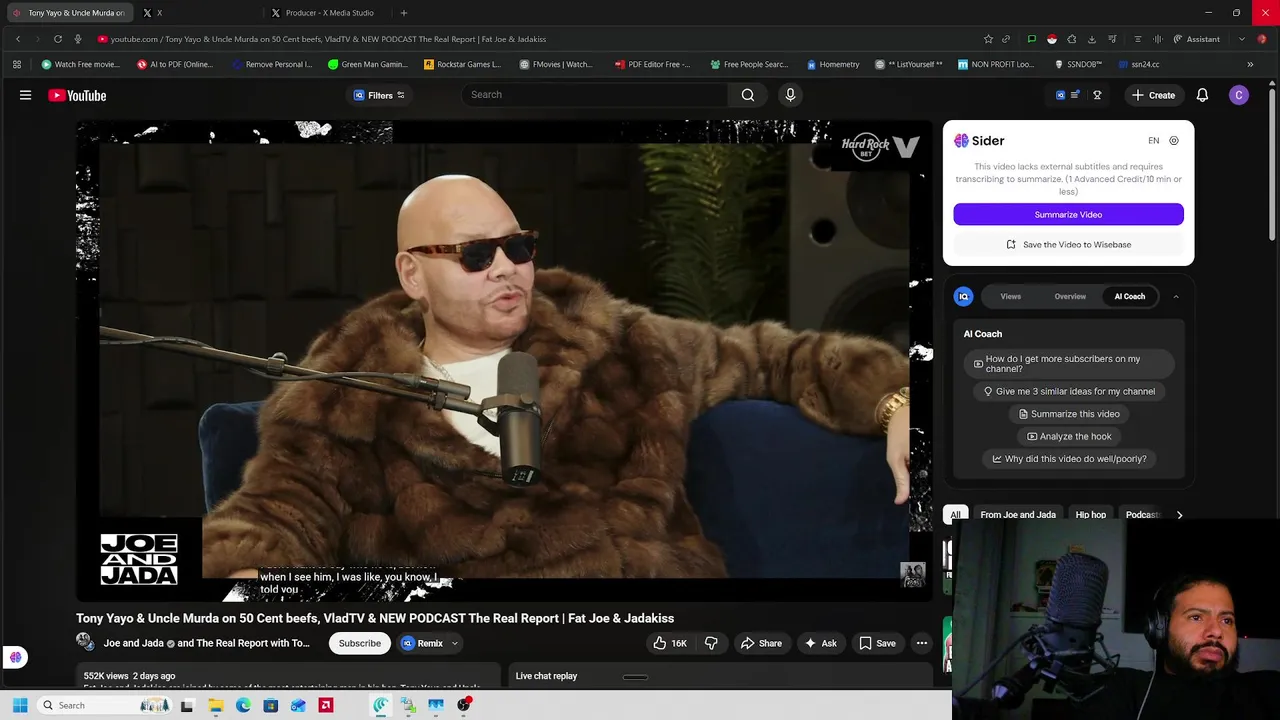Request 3 similar ideas for my channel
This screenshot has height=720, width=1280.
1068,391
